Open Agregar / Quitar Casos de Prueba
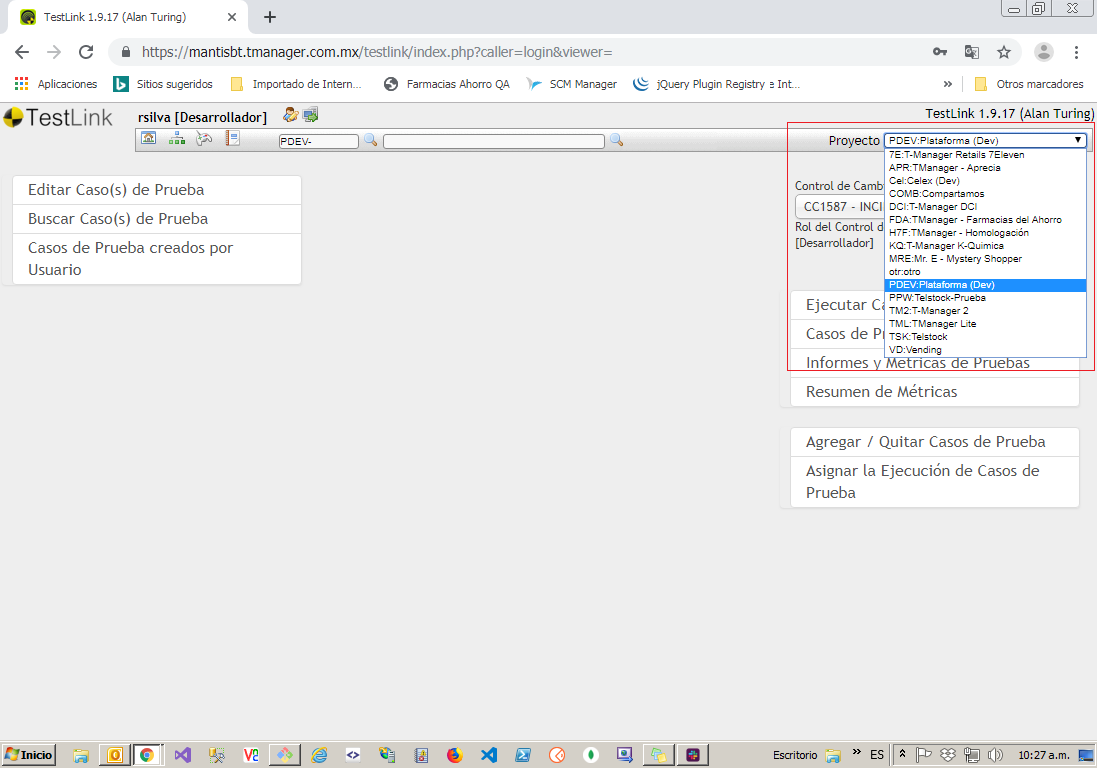Viewport: 1097px width, 768px height. pyautogui.click(x=935, y=442)
